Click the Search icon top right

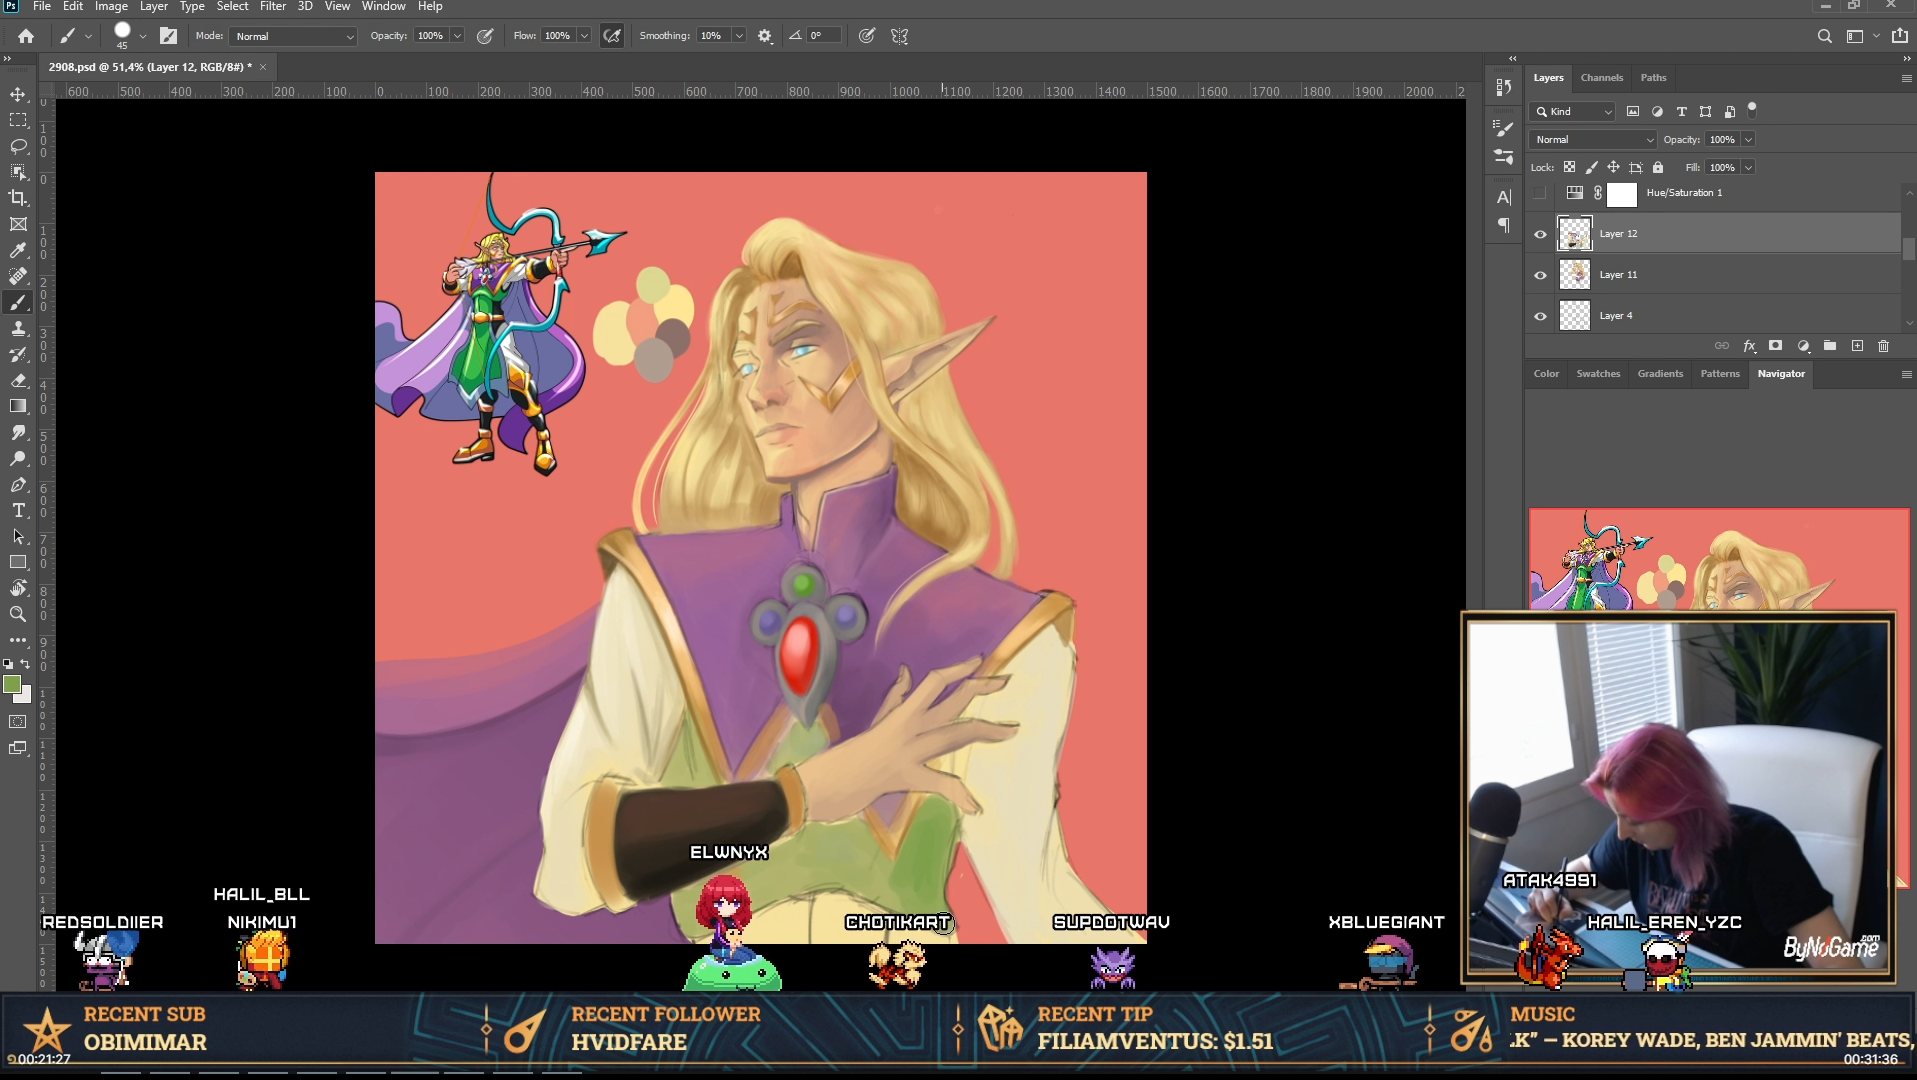click(x=1825, y=36)
